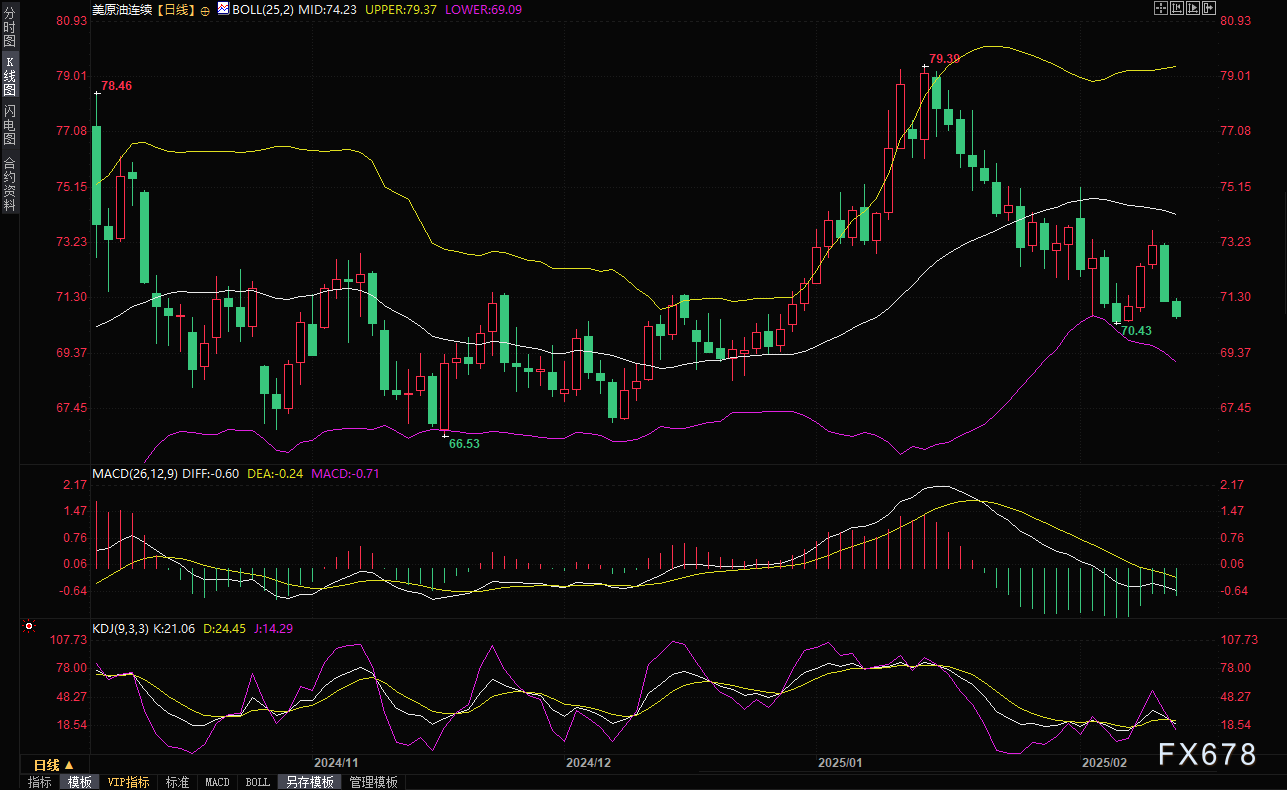
Task: Click the chart axis play icon
Action: click(x=1193, y=9)
